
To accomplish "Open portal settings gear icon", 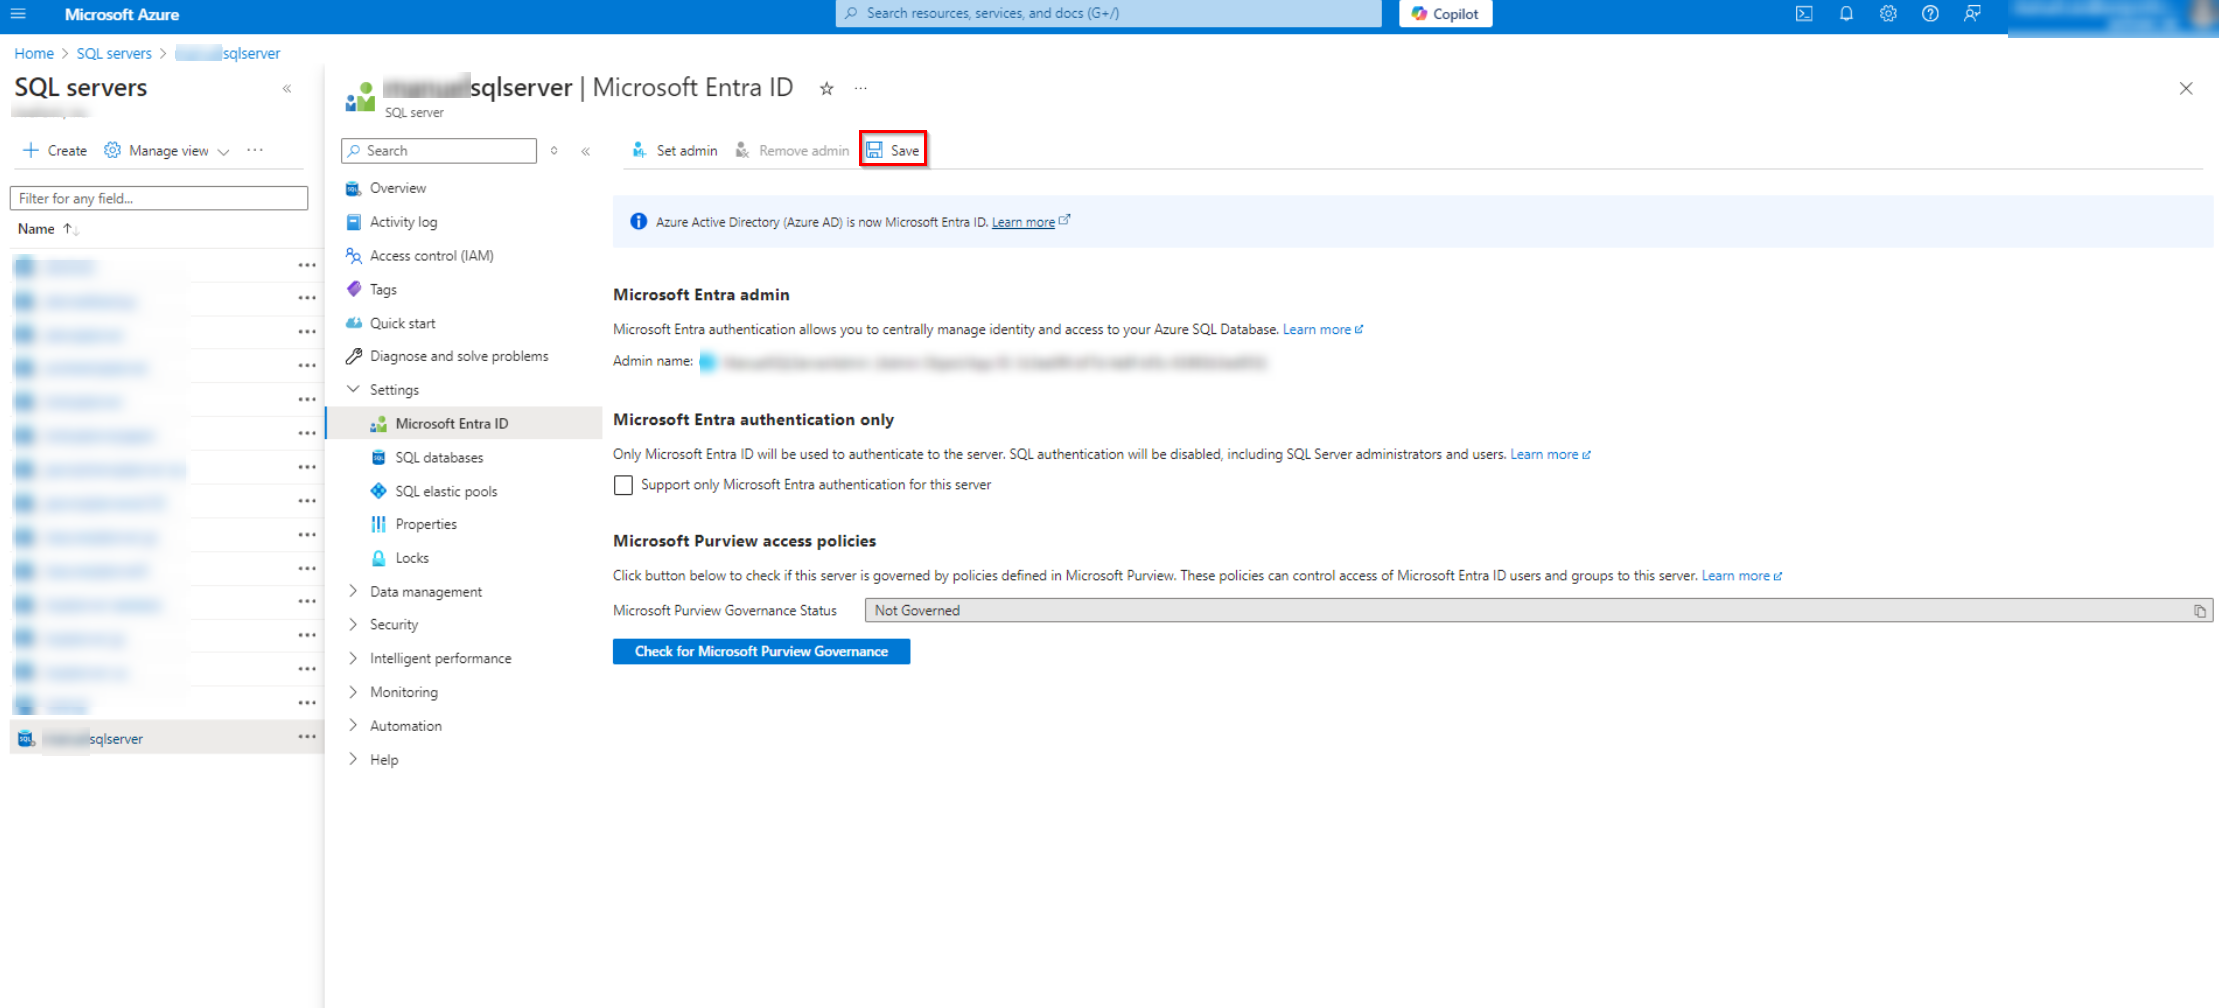I will (1888, 14).
